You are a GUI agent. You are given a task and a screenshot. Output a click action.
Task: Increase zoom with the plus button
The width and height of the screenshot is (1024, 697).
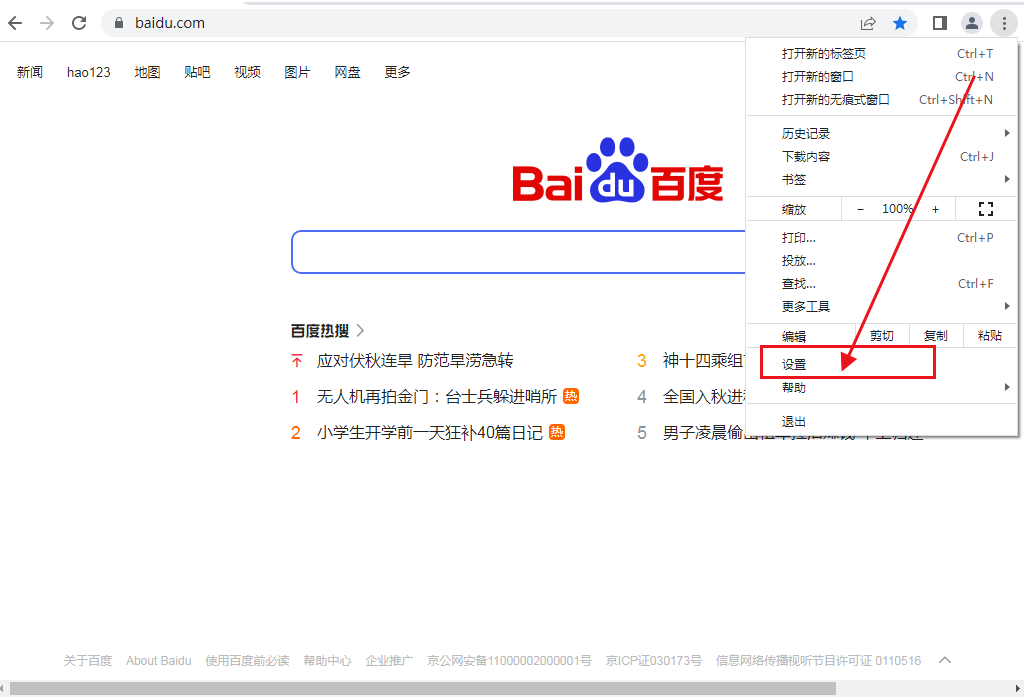point(935,209)
